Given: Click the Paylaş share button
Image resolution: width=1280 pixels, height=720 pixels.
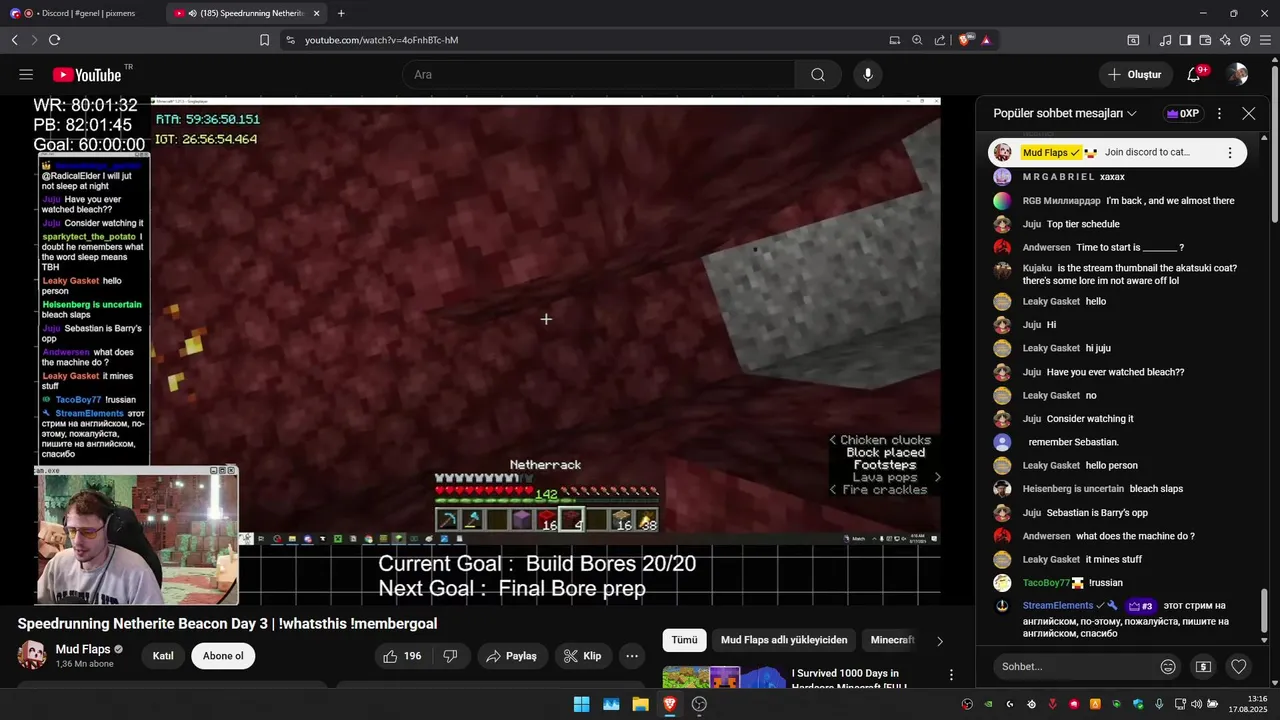Looking at the screenshot, I should click(x=512, y=656).
